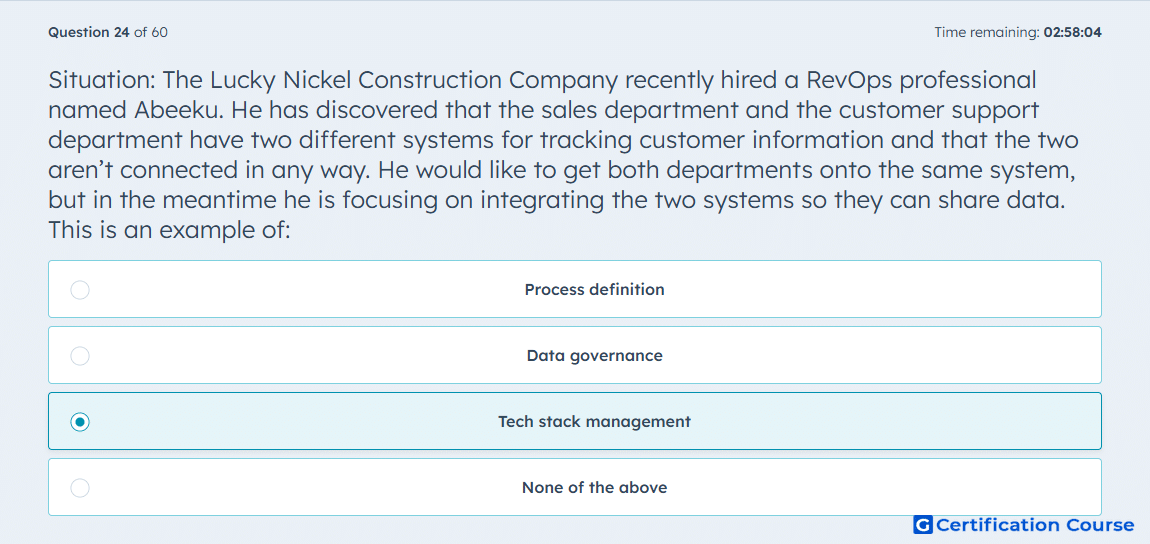Click the Data governance answer text

[x=594, y=356]
